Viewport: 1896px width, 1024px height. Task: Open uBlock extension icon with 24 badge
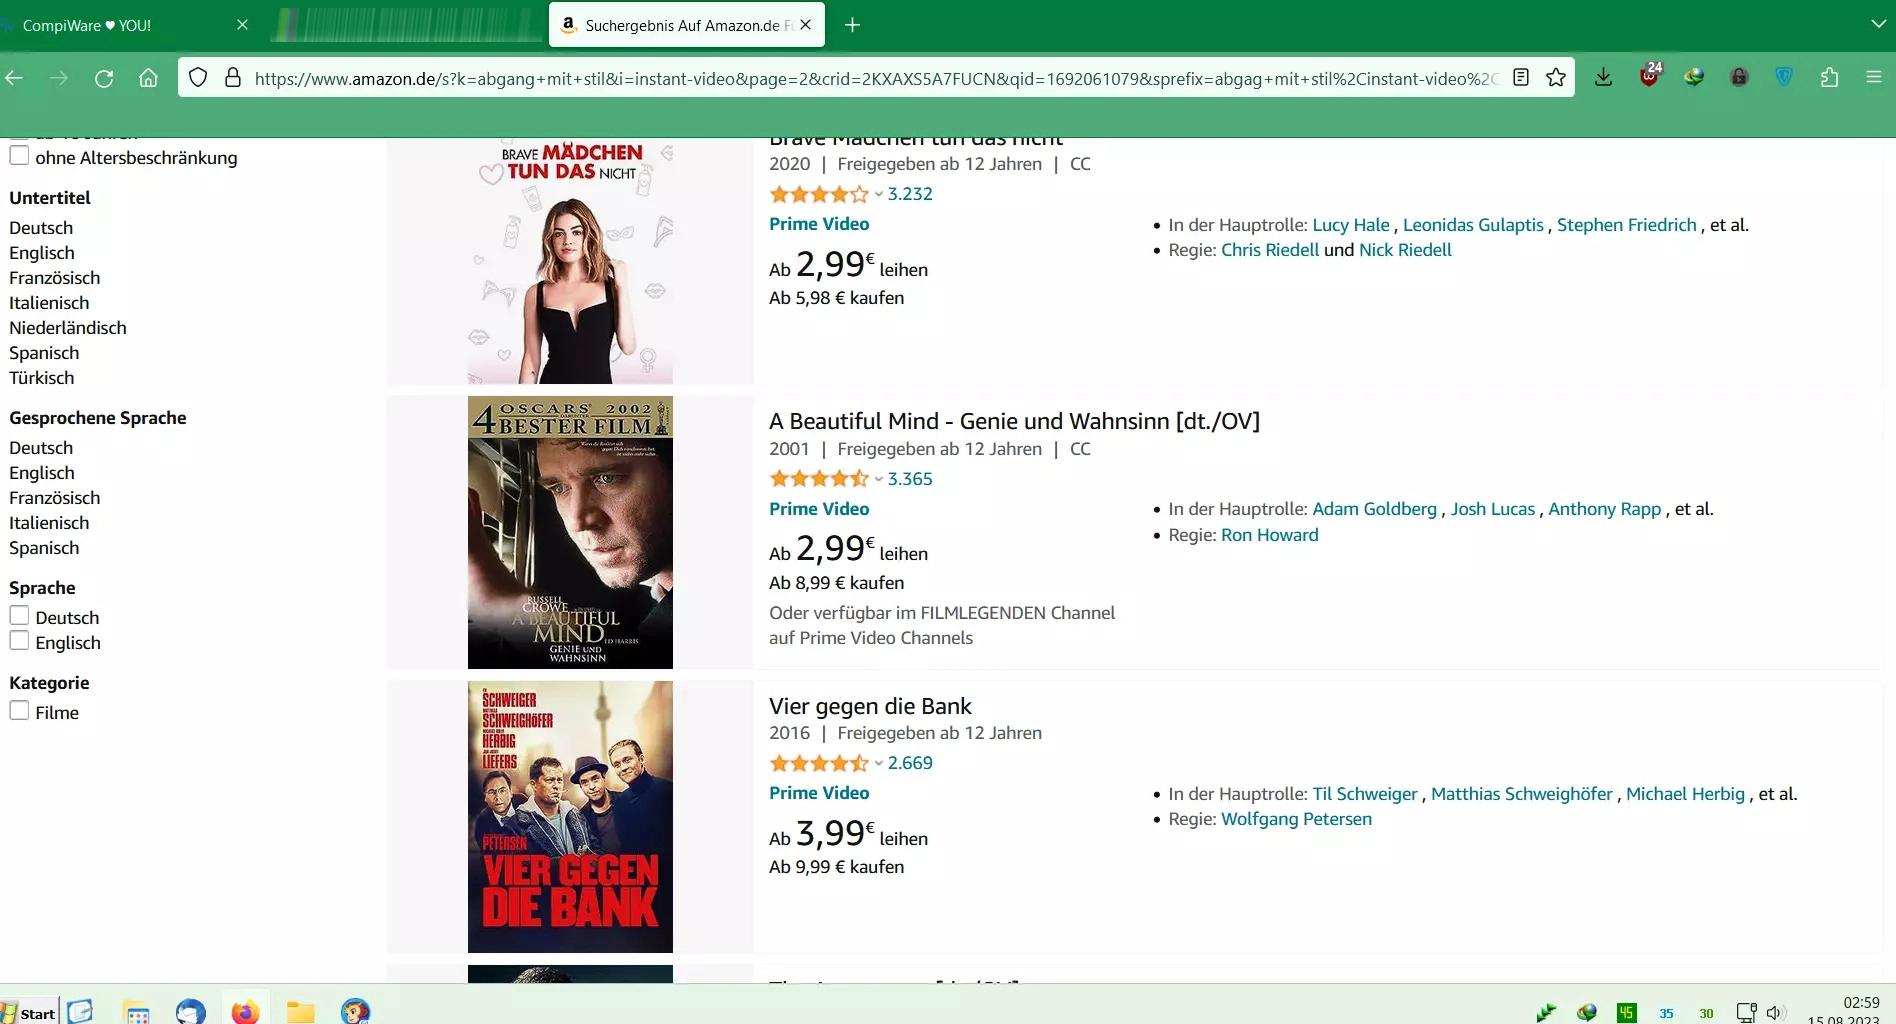[1649, 76]
